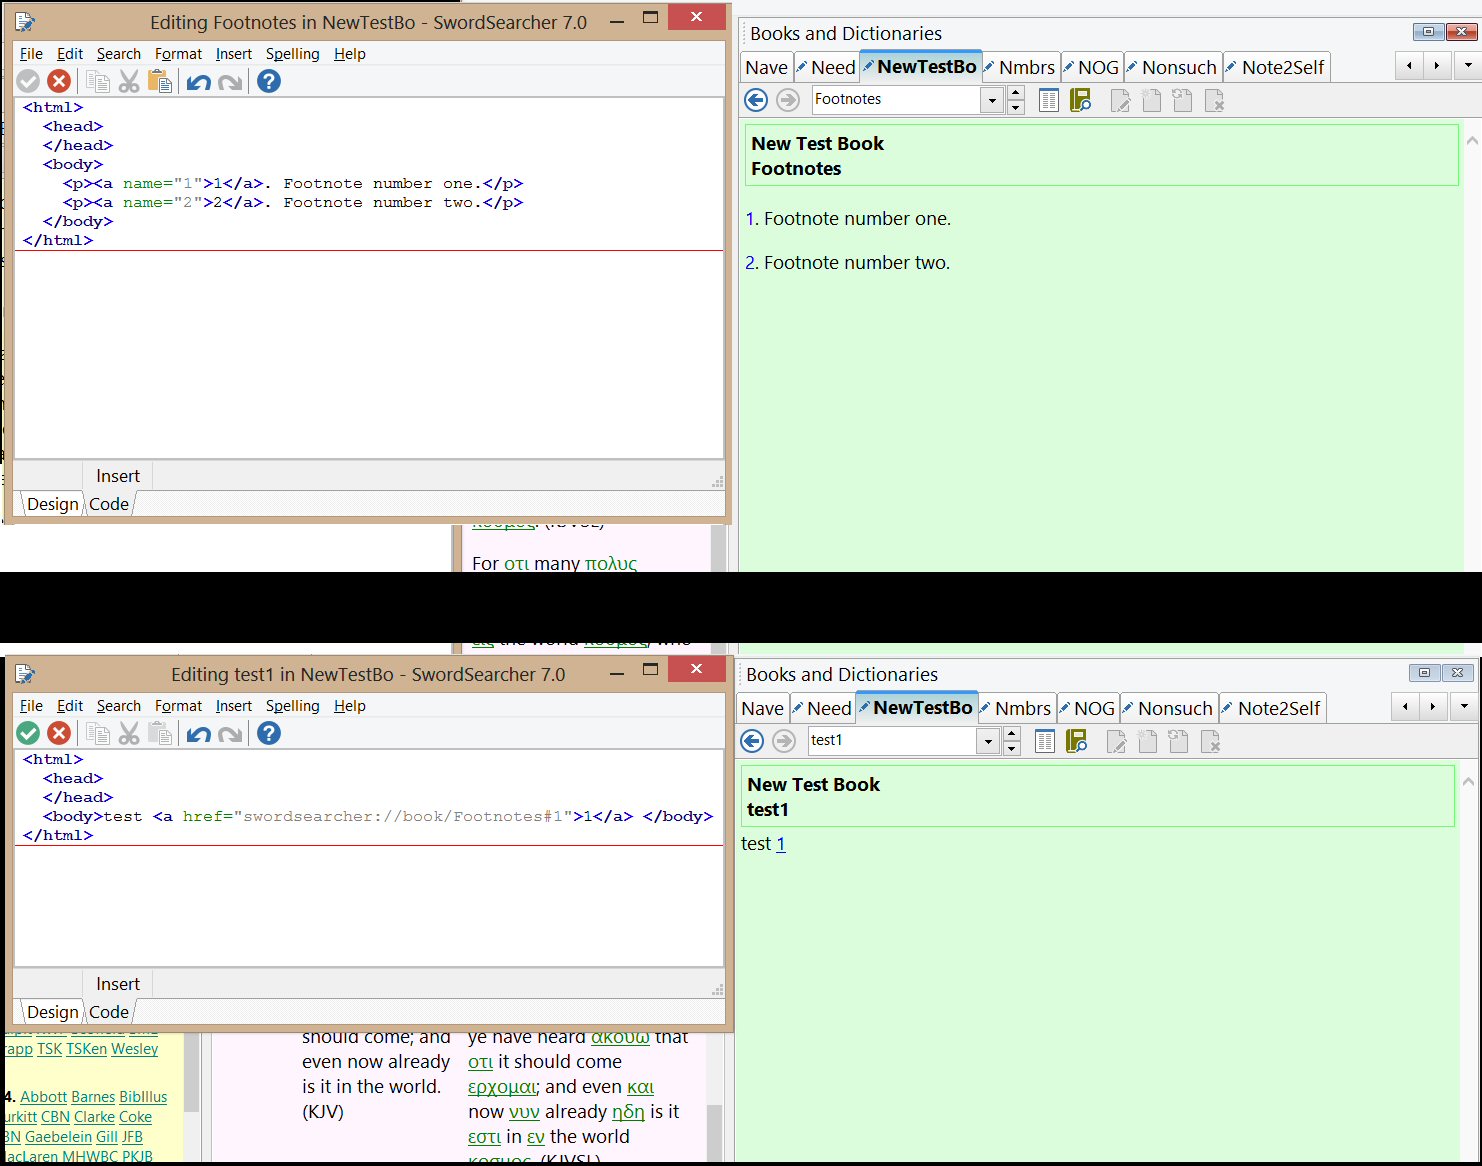The height and width of the screenshot is (1166, 1482).
Task: Click the redo arrow in the Footnotes editor
Action: click(x=230, y=82)
